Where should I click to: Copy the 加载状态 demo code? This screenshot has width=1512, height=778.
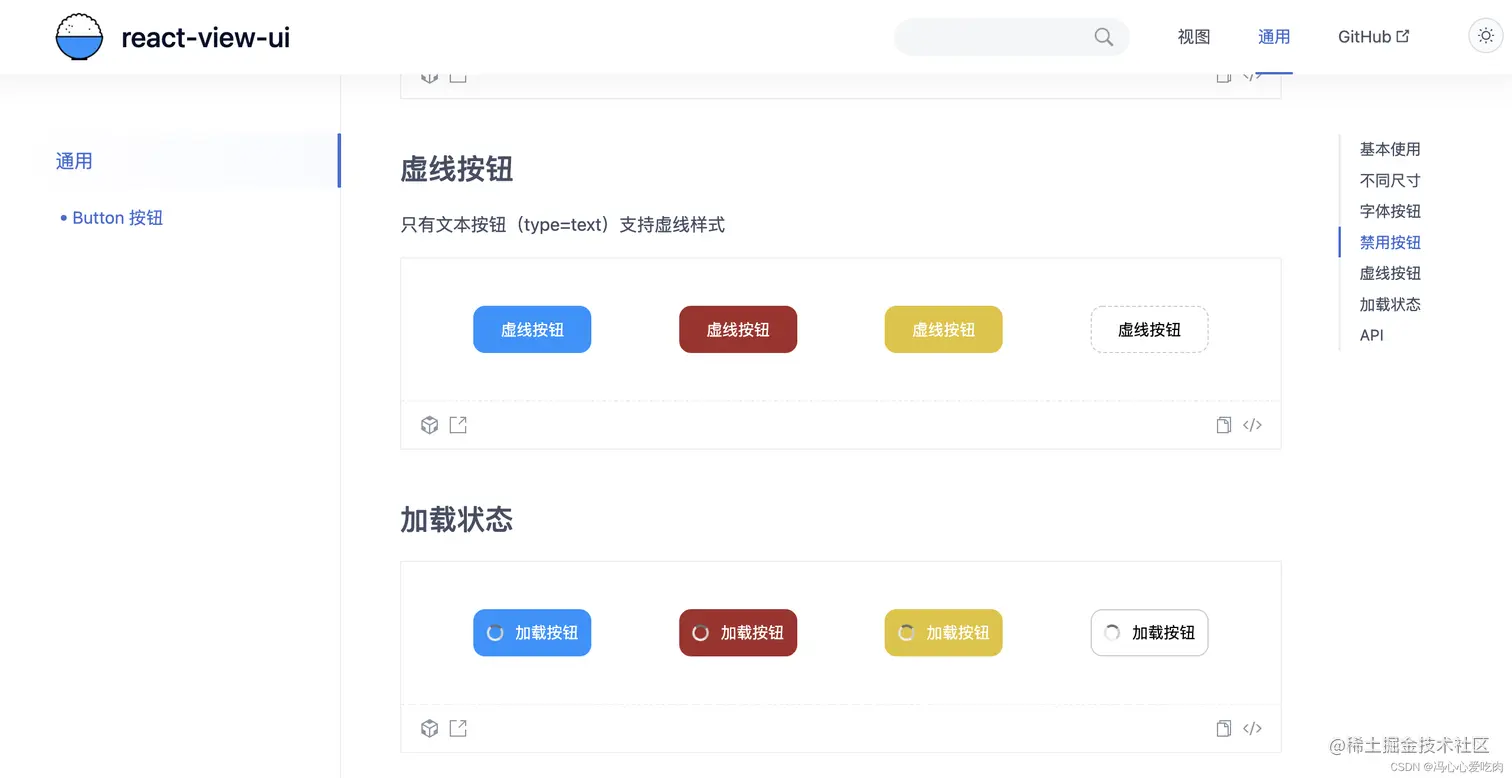coord(1223,728)
